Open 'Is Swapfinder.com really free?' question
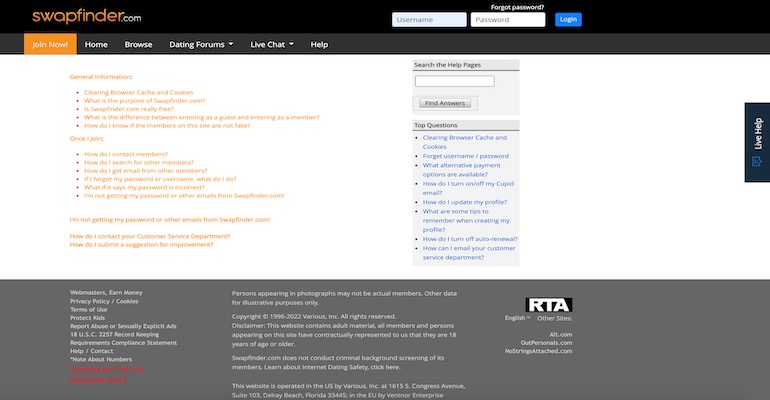 (x=128, y=109)
